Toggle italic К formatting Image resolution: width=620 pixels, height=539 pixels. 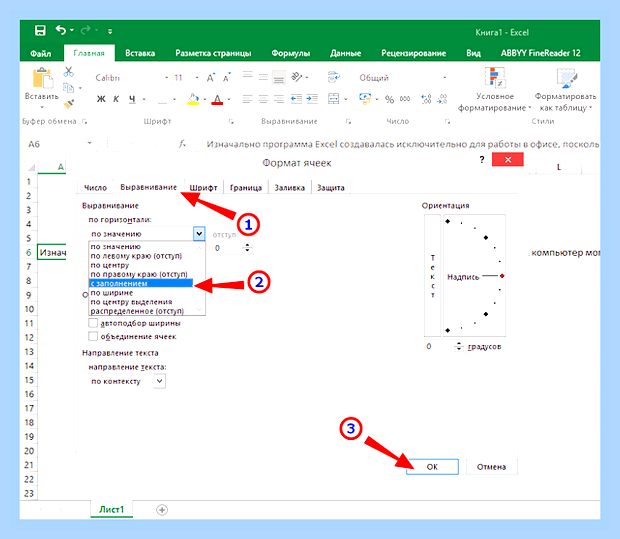click(116, 99)
